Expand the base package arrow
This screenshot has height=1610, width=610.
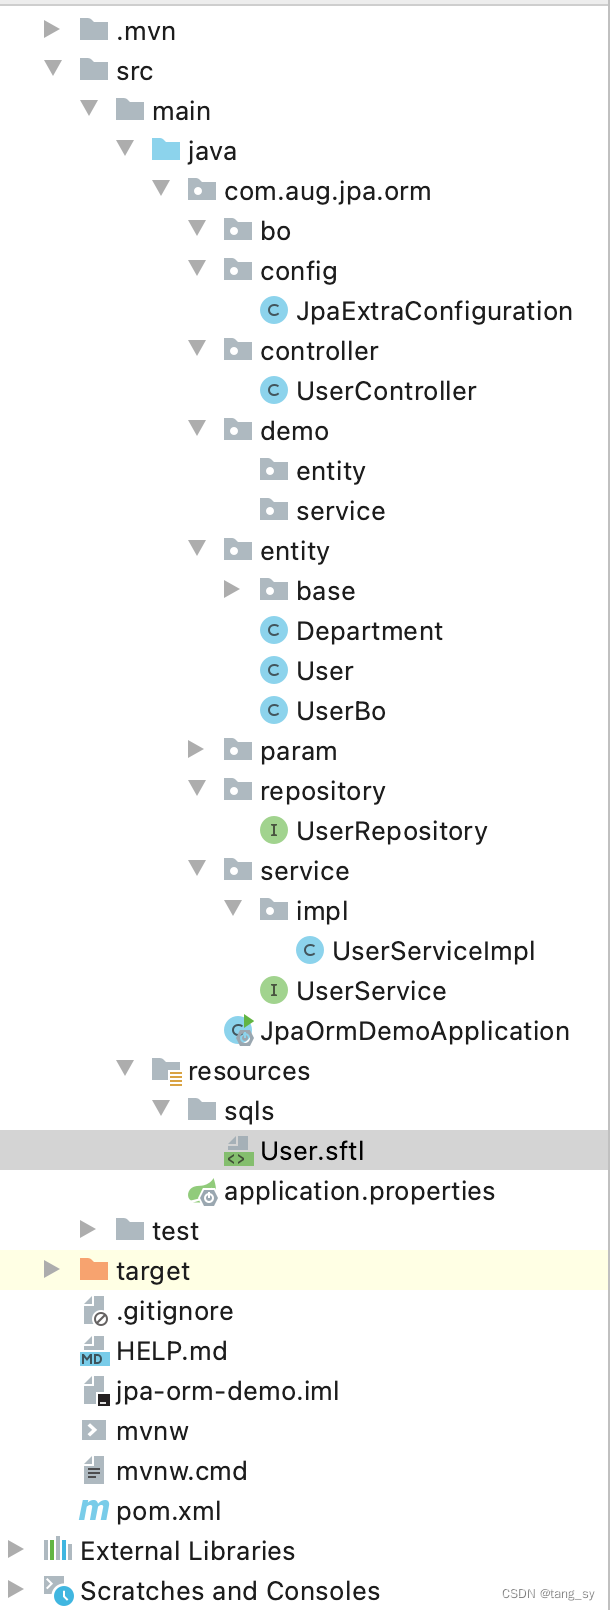coord(232,590)
